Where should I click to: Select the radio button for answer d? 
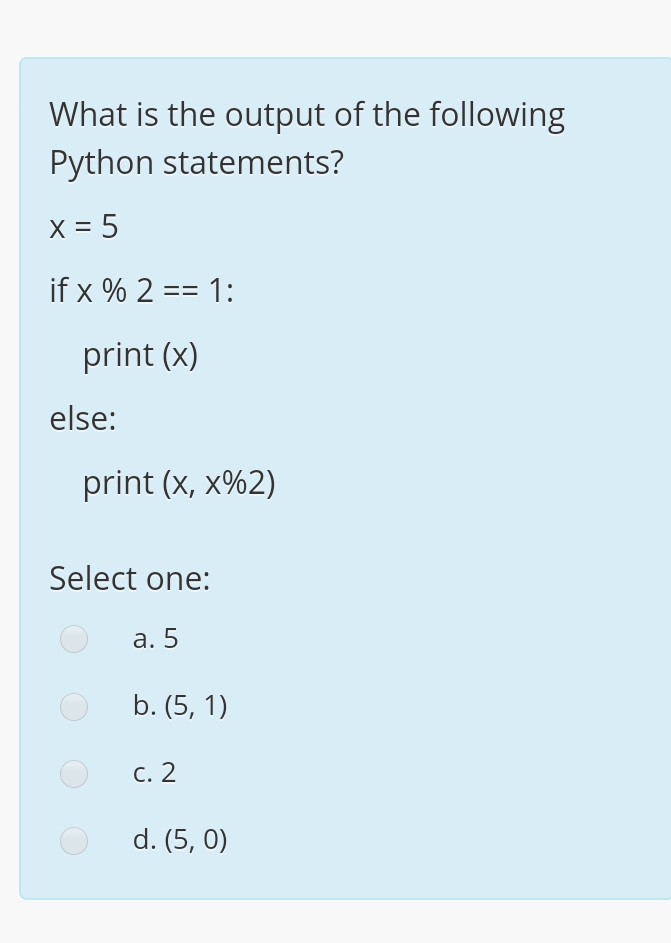click(74, 840)
